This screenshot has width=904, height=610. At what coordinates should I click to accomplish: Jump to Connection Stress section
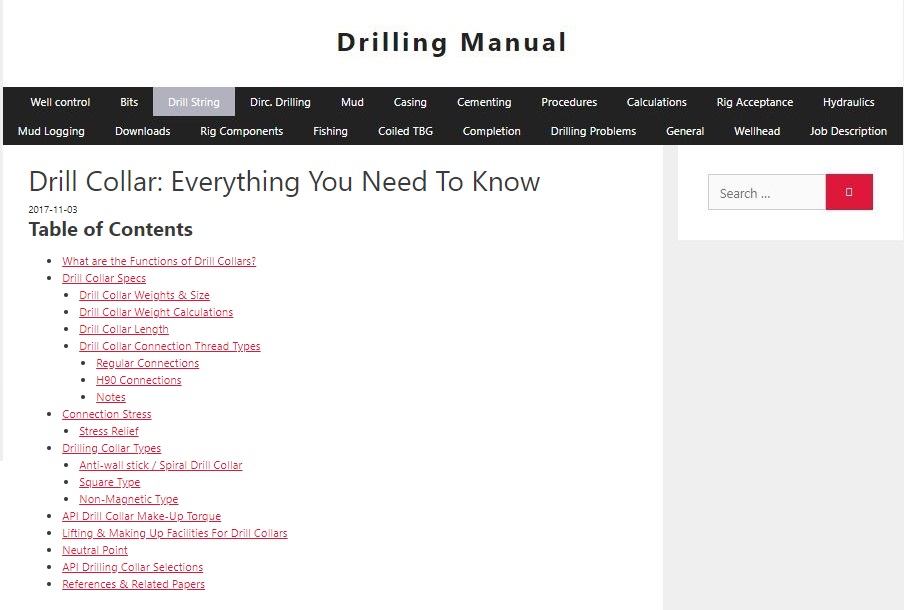point(107,414)
